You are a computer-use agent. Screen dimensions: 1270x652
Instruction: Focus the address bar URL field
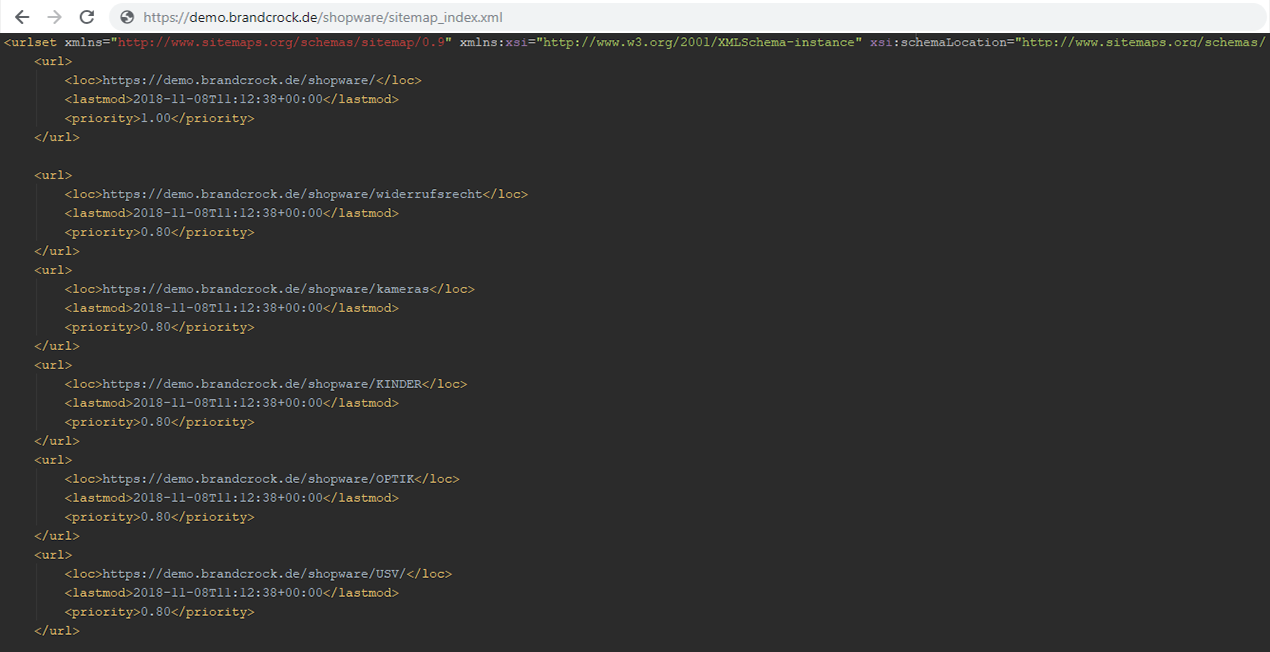click(689, 17)
